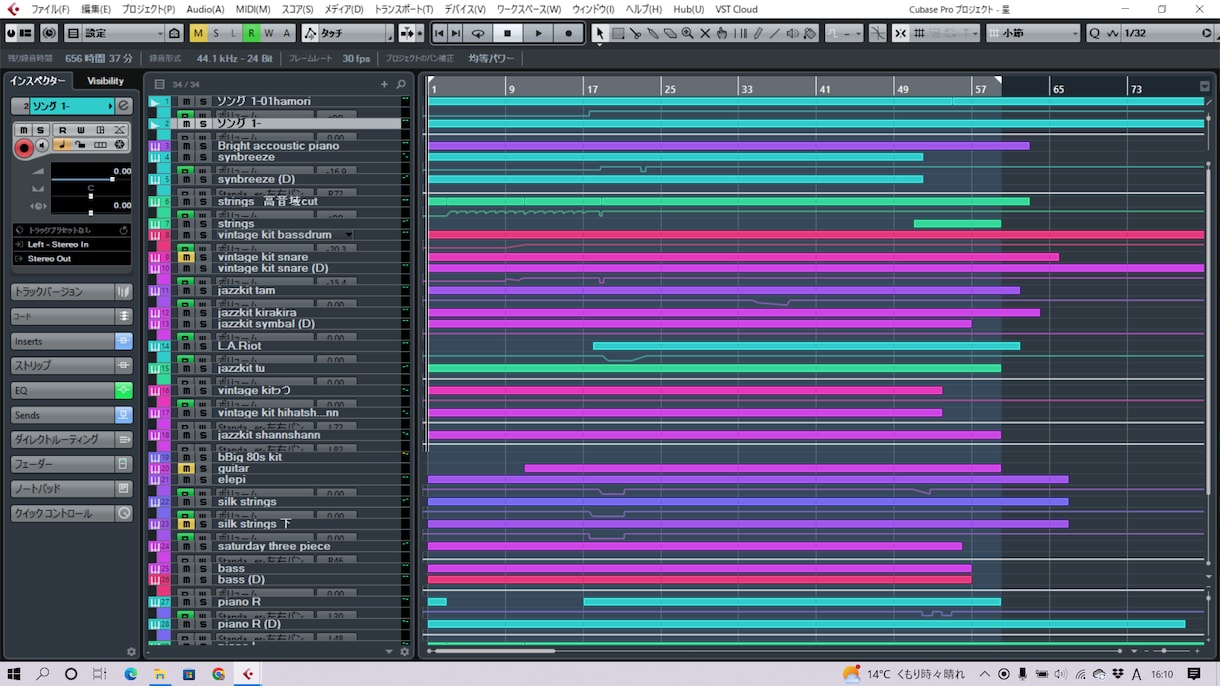Select the Draw pencil tool
Image resolution: width=1220 pixels, height=686 pixels.
757,33
